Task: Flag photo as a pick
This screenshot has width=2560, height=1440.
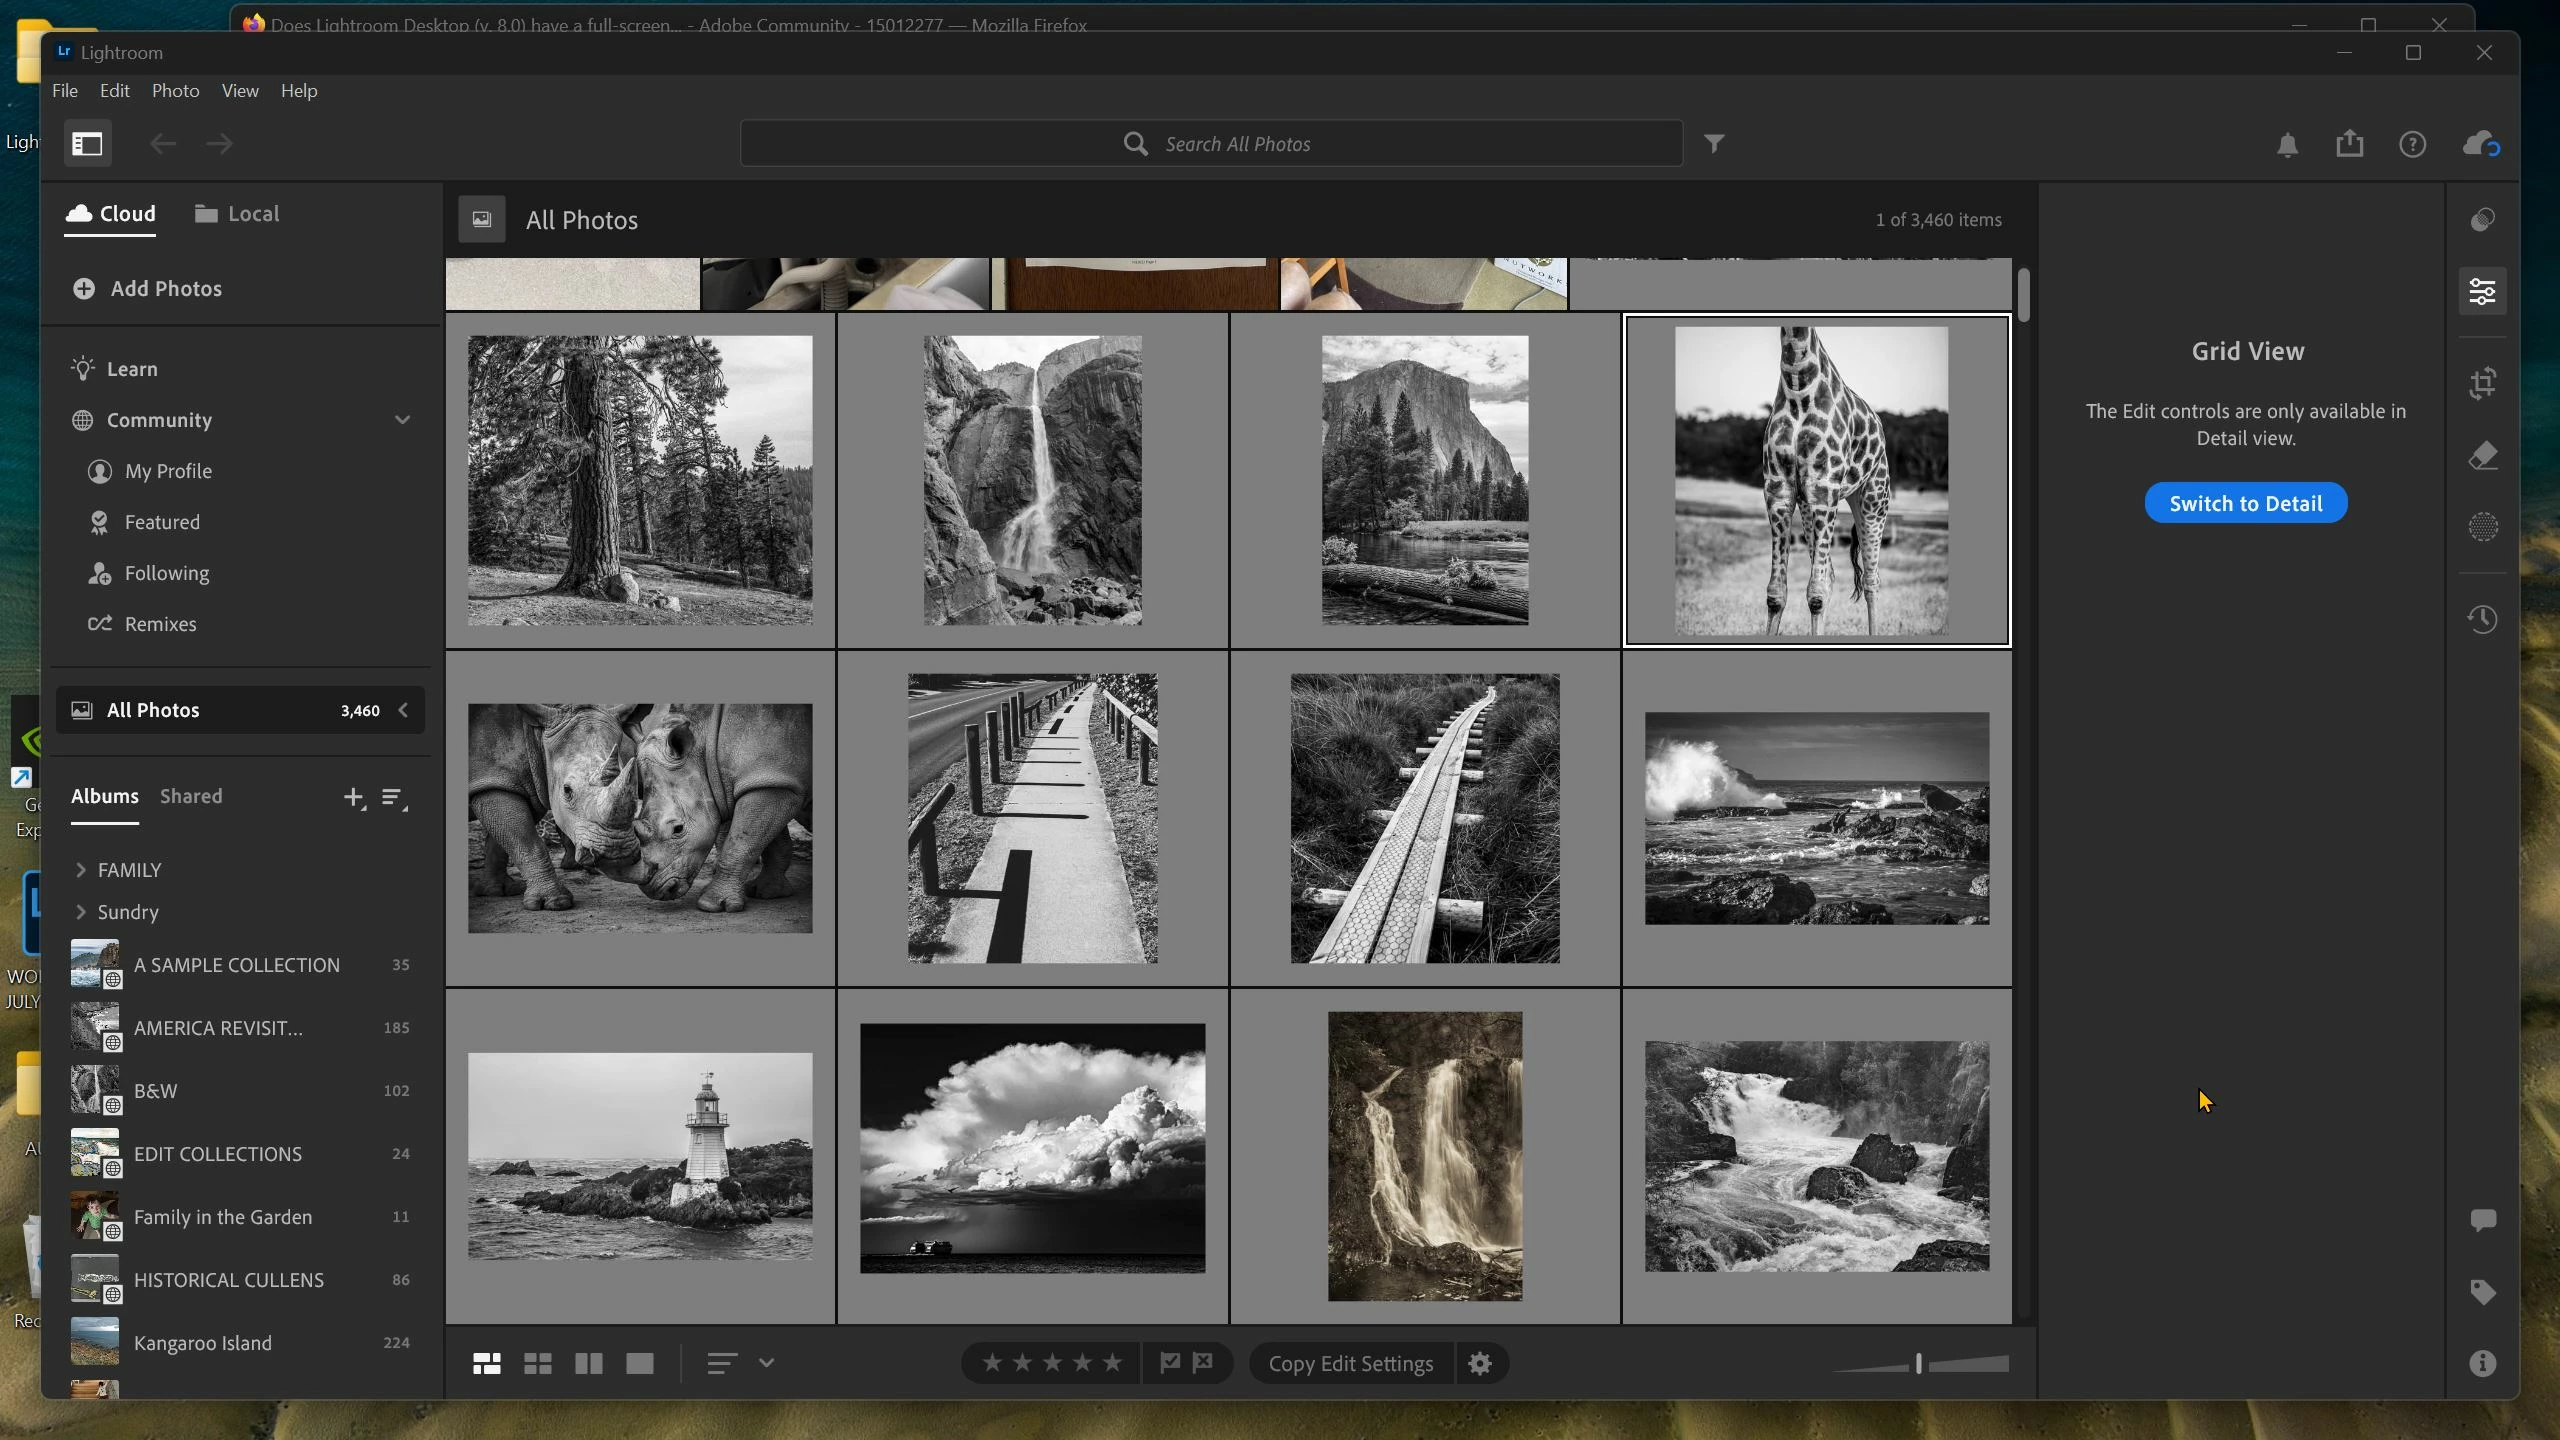Action: point(1170,1362)
